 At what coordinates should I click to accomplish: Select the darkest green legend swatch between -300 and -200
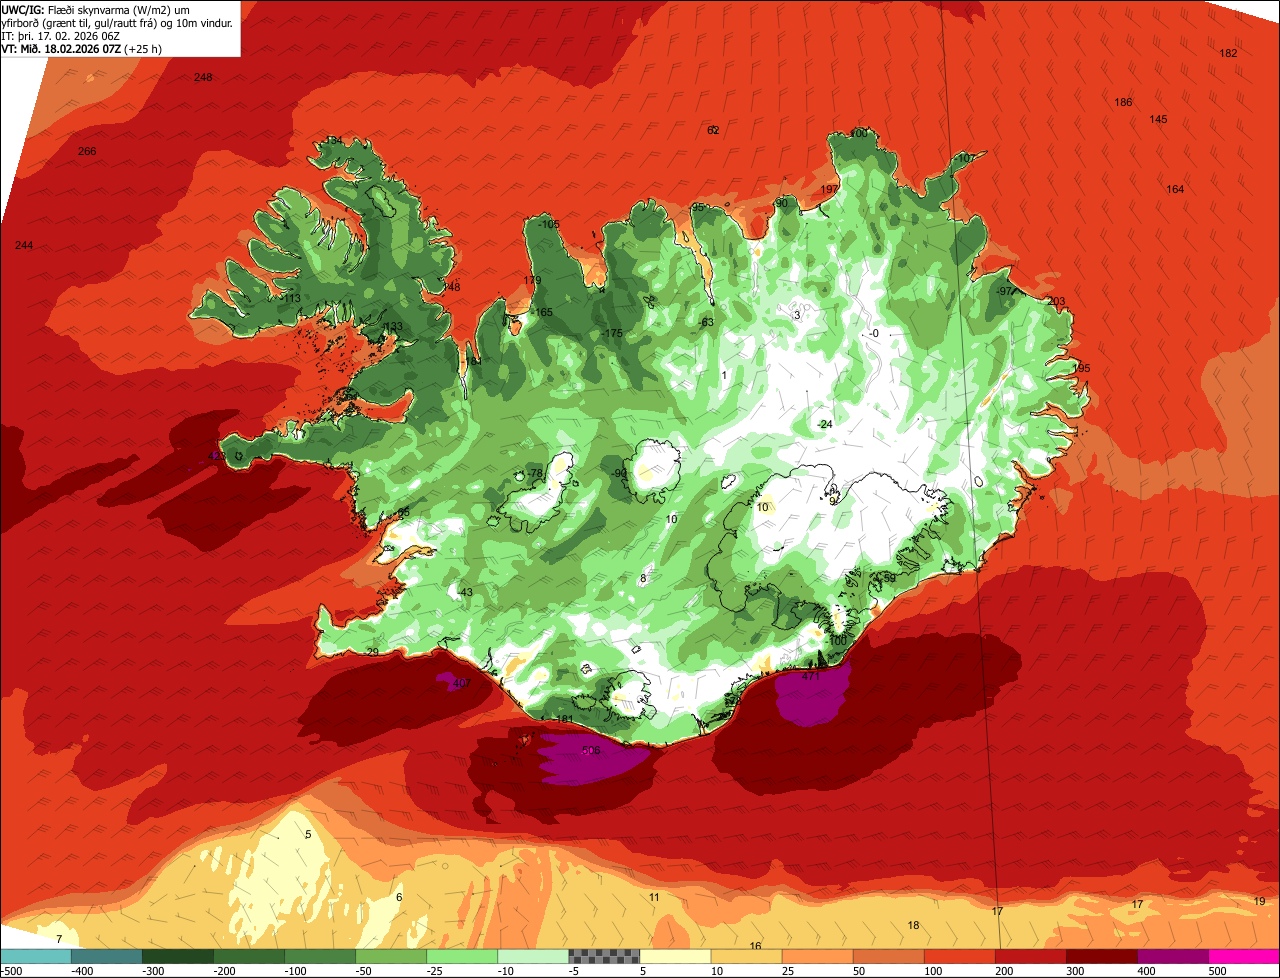178,956
